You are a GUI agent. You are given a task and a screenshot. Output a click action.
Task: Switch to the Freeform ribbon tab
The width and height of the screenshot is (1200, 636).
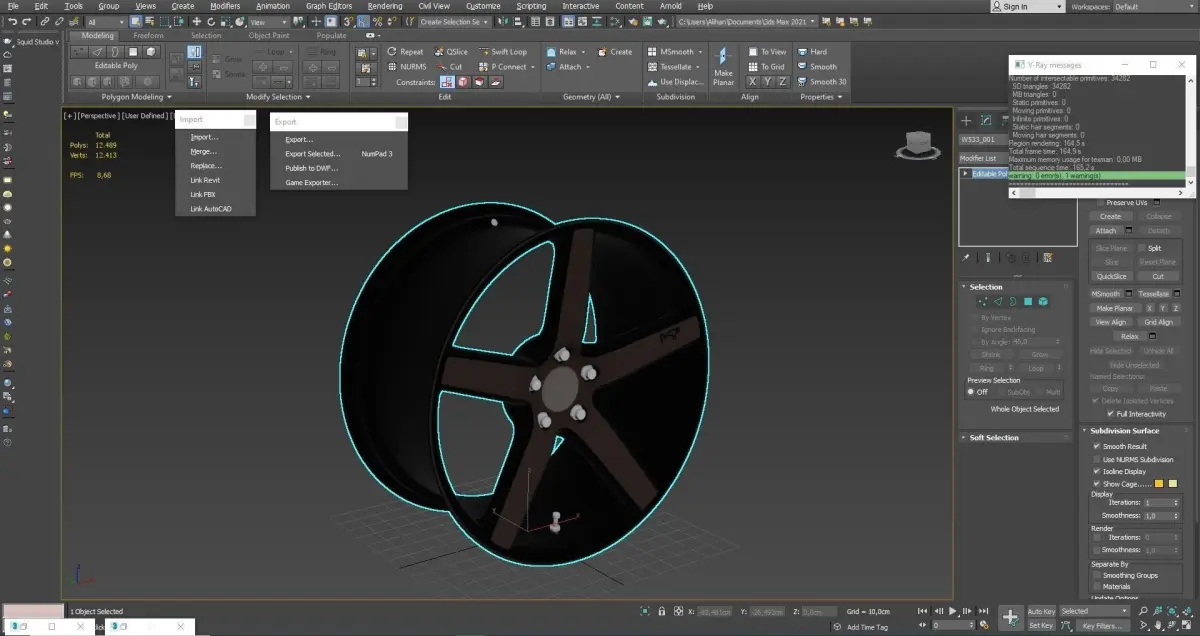[x=149, y=36]
